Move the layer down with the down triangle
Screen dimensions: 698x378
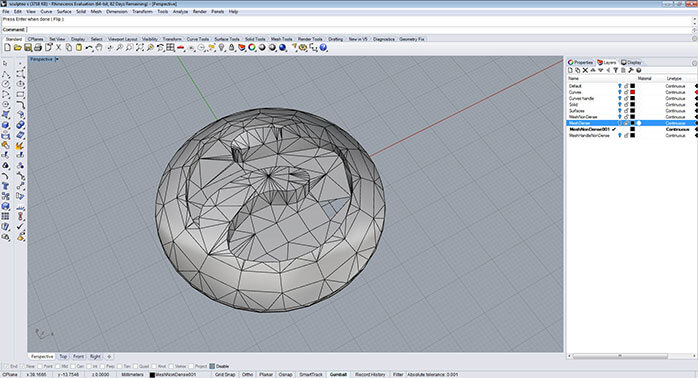tap(601, 70)
